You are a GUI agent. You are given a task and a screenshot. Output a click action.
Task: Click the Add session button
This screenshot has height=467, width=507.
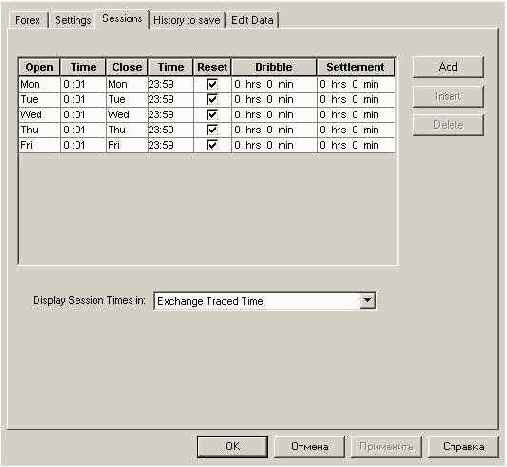pos(448,67)
